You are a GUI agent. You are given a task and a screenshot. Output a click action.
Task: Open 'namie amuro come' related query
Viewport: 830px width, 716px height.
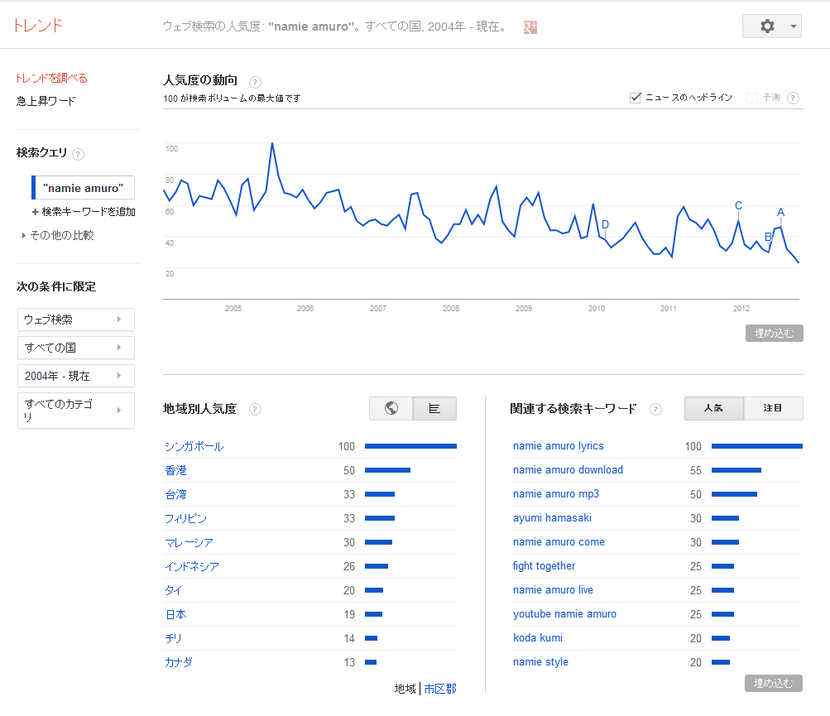(558, 542)
